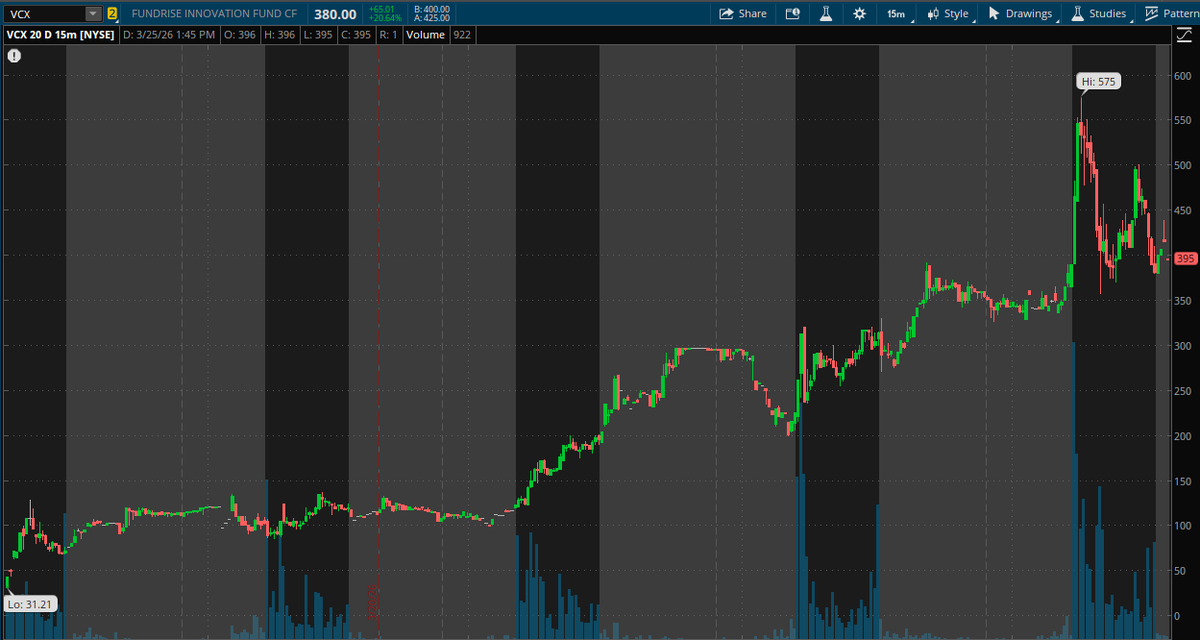
Task: Open the Patterns menu
Action: click(x=1171, y=14)
